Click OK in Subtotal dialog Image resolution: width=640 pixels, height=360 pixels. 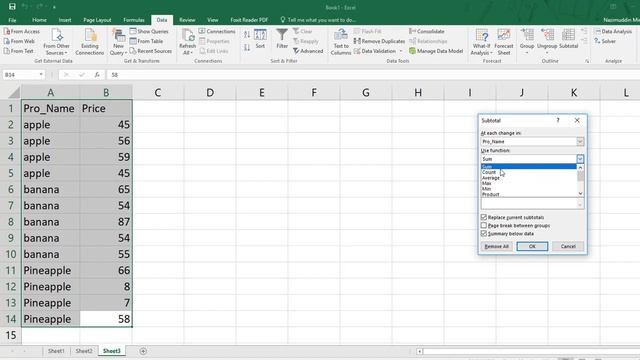tap(532, 246)
